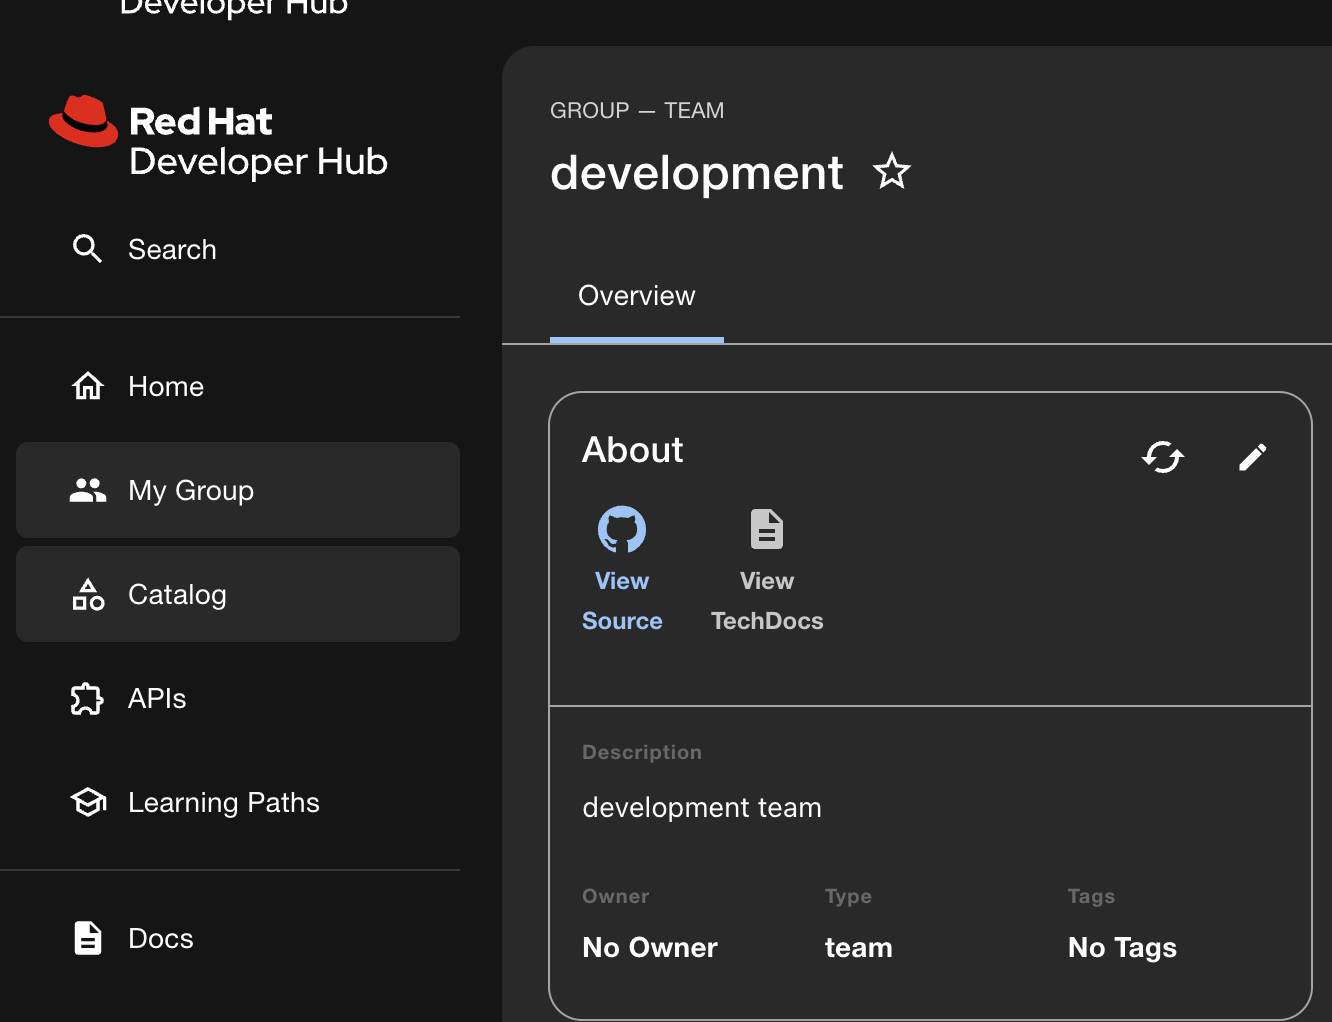The image size is (1332, 1022).
Task: Click the pencil edit icon in About card
Action: pos(1252,457)
